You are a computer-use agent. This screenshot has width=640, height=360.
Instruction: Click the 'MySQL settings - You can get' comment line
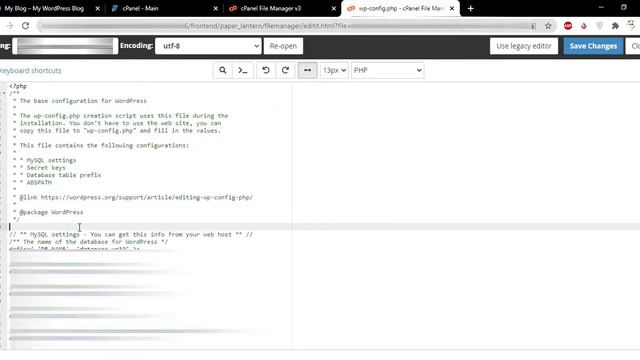[131, 234]
